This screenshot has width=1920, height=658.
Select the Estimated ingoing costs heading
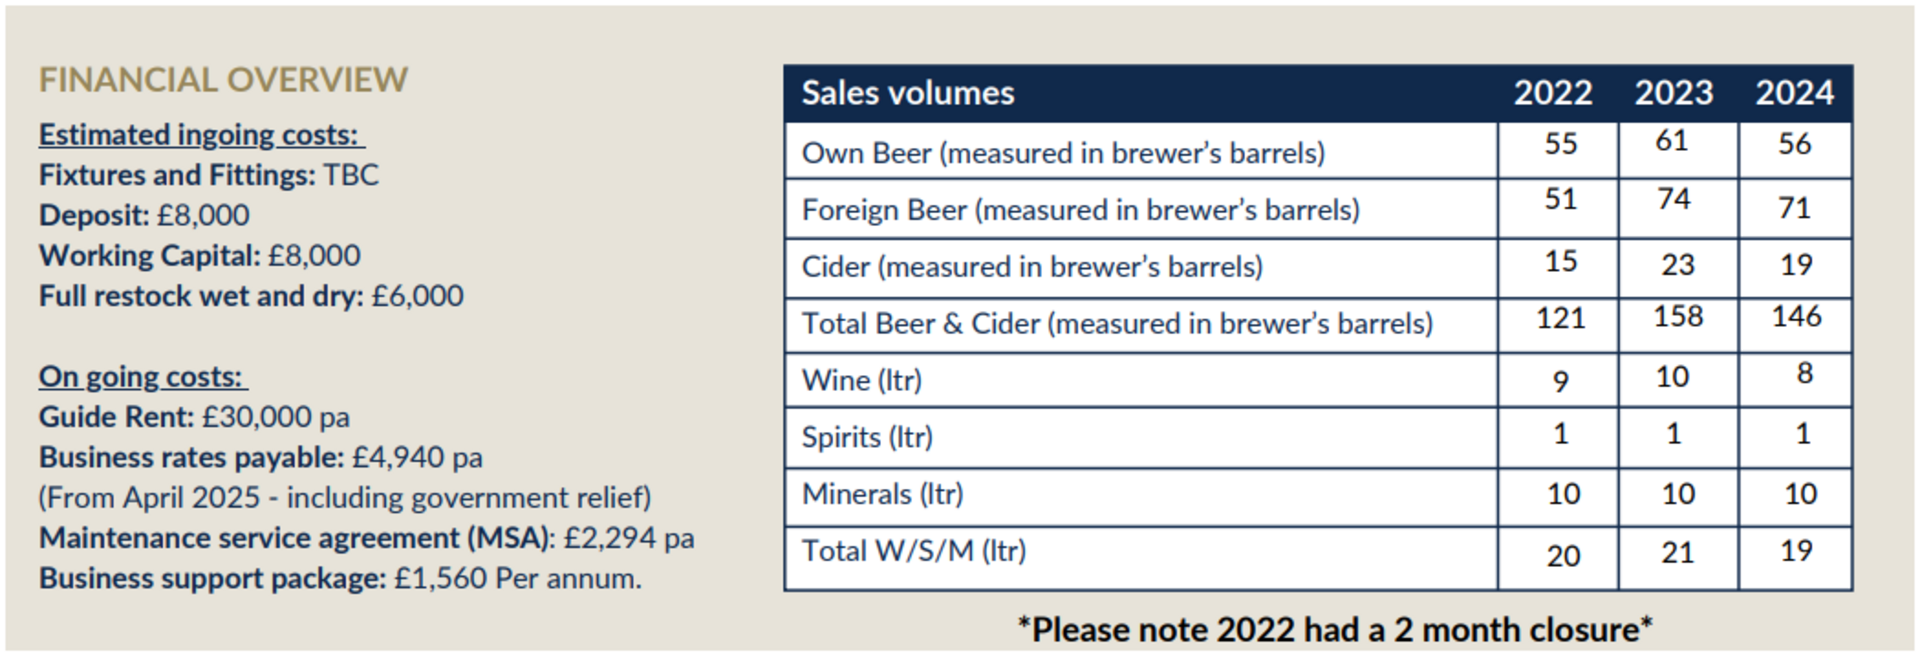202,135
